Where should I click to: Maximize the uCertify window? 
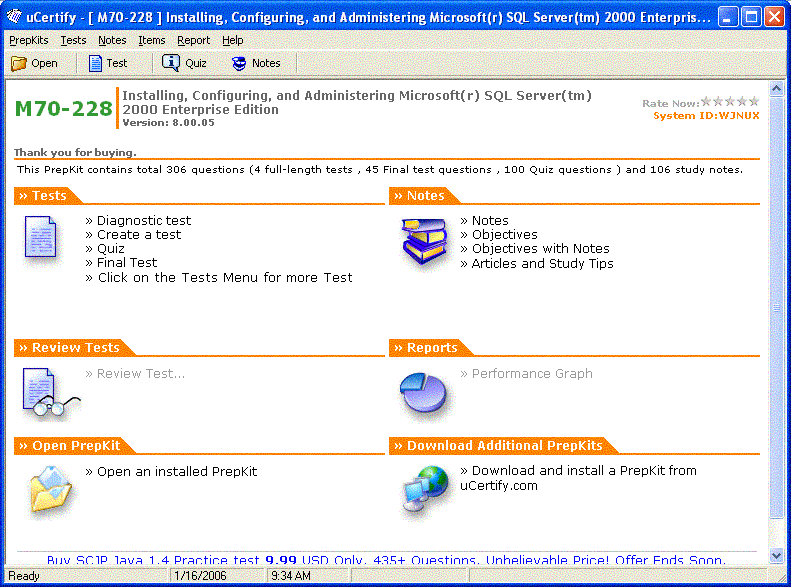[x=751, y=17]
